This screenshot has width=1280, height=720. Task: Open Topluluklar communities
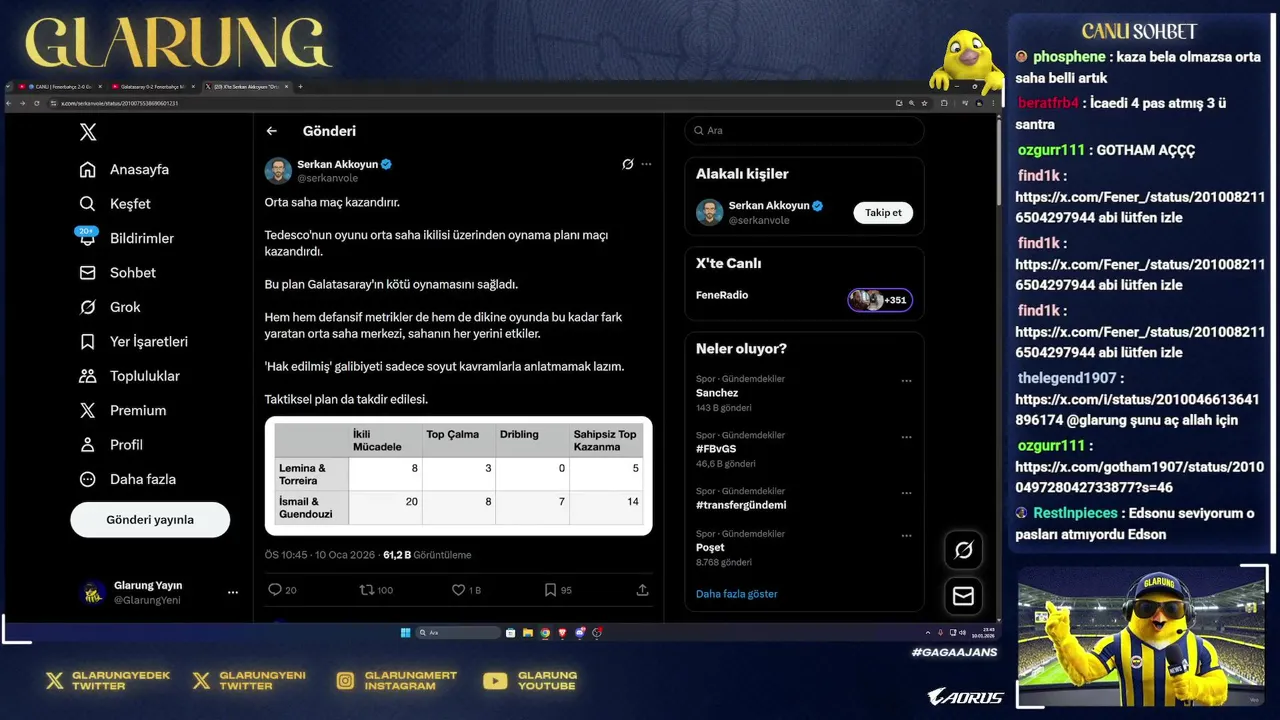pos(129,376)
